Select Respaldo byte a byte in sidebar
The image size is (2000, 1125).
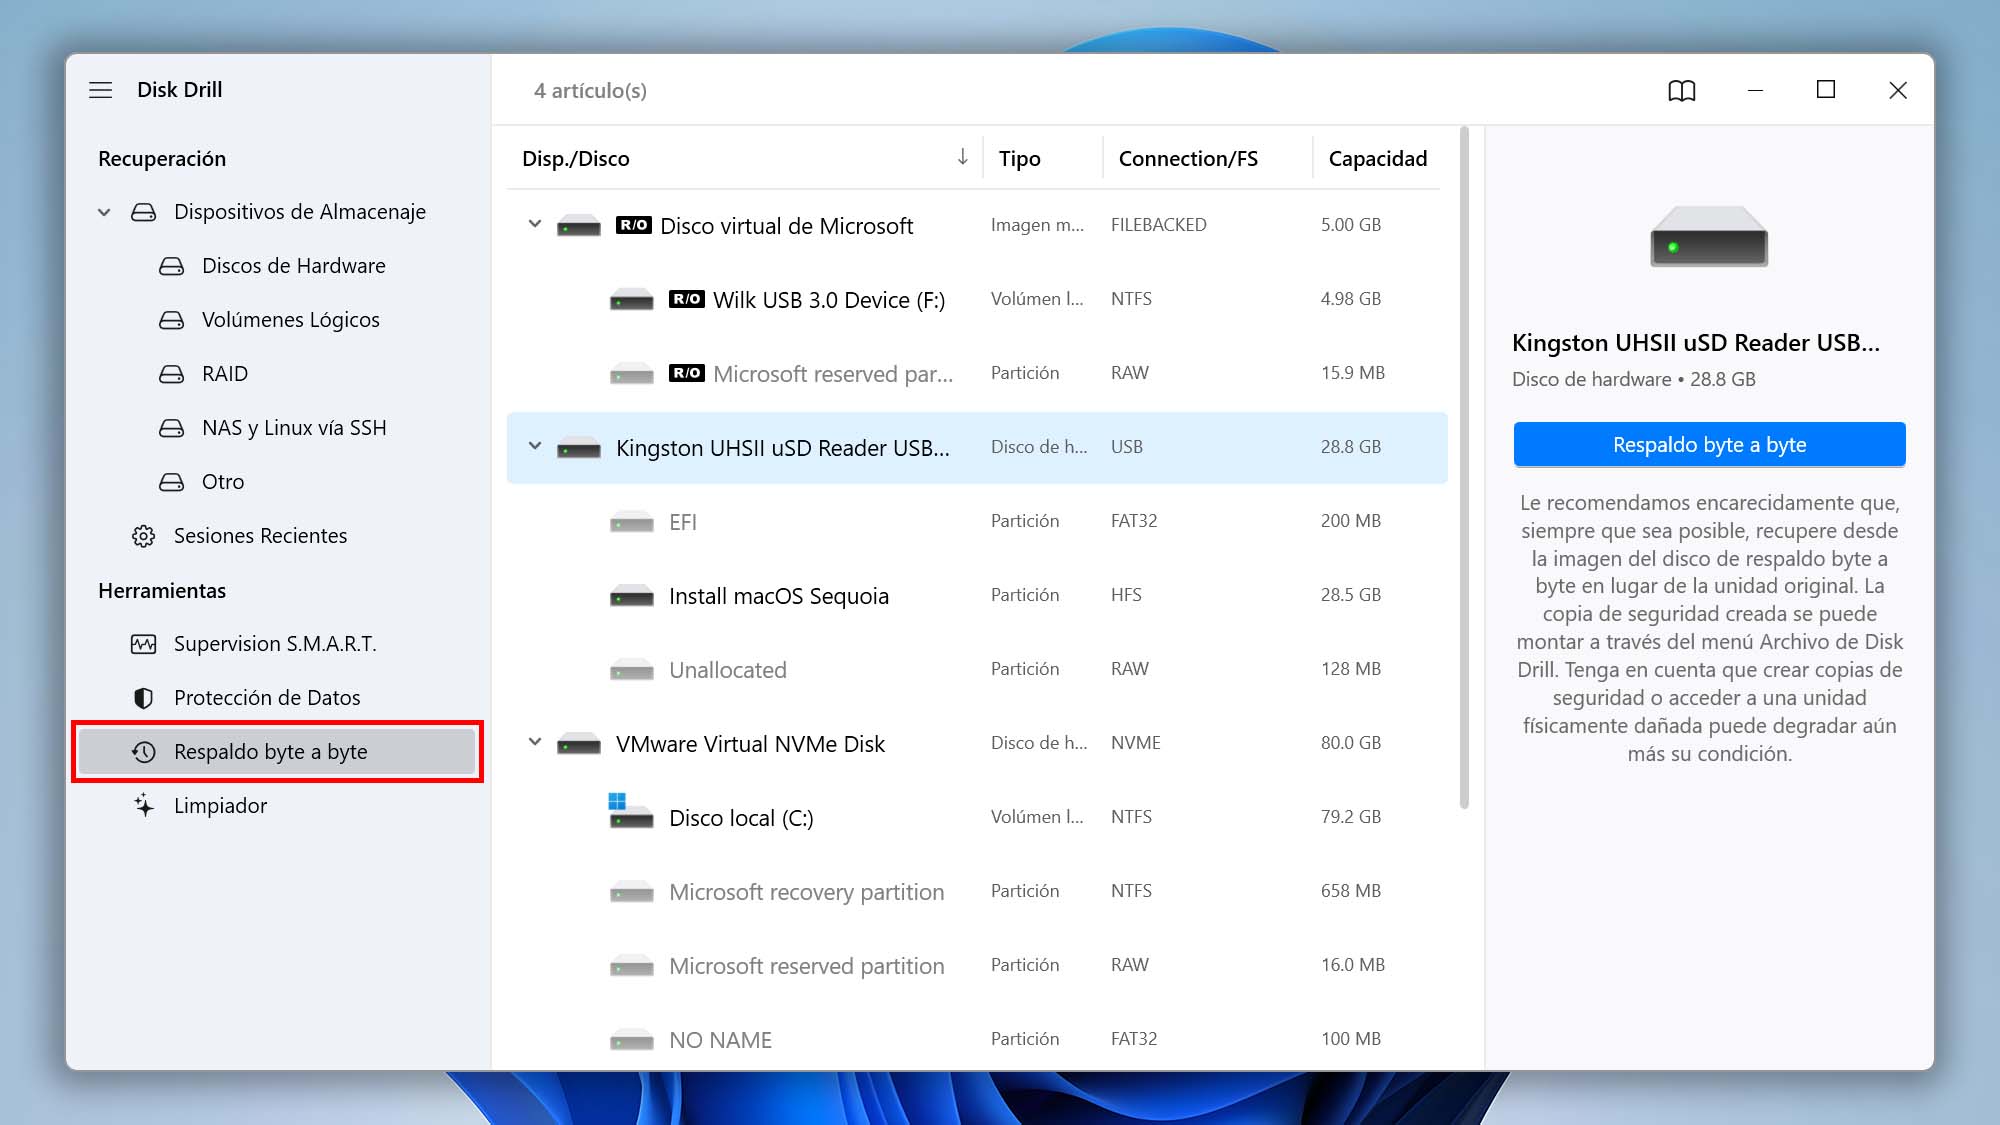click(x=277, y=752)
